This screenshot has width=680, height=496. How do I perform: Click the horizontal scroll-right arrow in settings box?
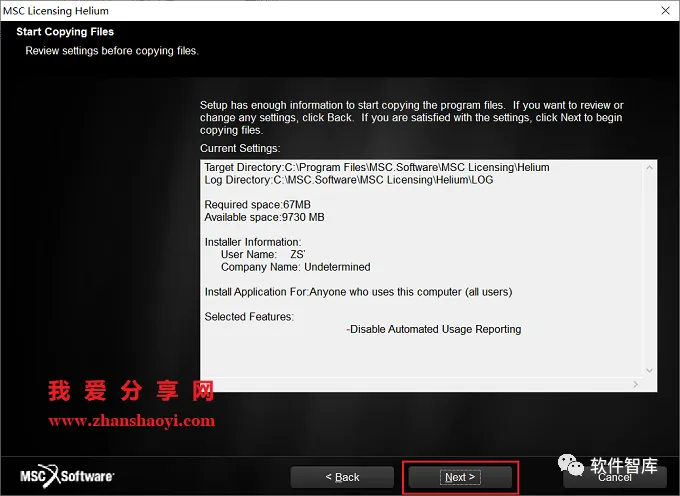(635, 384)
